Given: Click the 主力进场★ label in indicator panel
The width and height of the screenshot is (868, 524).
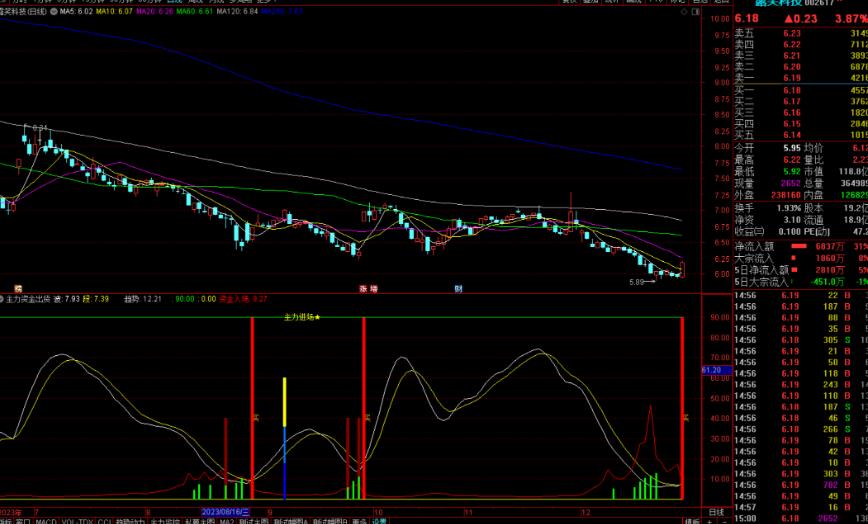Looking at the screenshot, I should (x=302, y=317).
